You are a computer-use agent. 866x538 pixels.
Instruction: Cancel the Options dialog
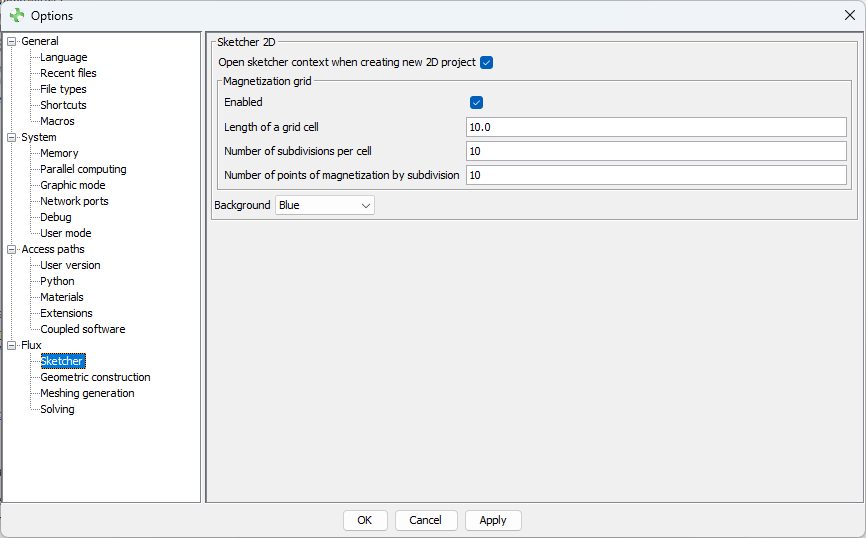426,520
